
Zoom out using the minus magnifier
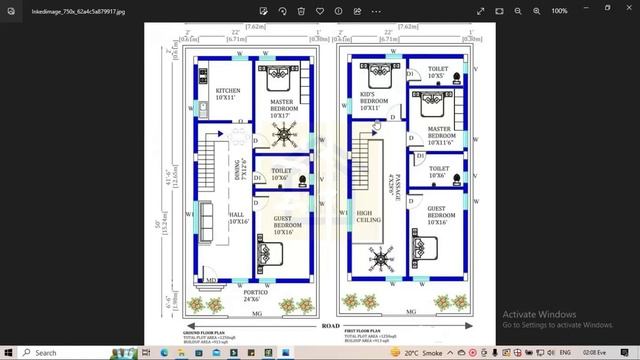(x=518, y=11)
